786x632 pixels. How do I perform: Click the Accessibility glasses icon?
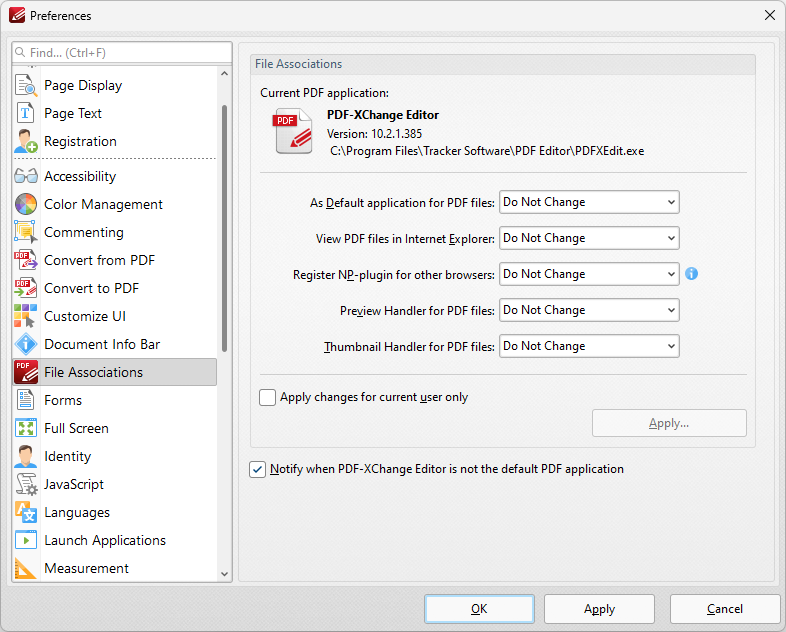[x=26, y=176]
